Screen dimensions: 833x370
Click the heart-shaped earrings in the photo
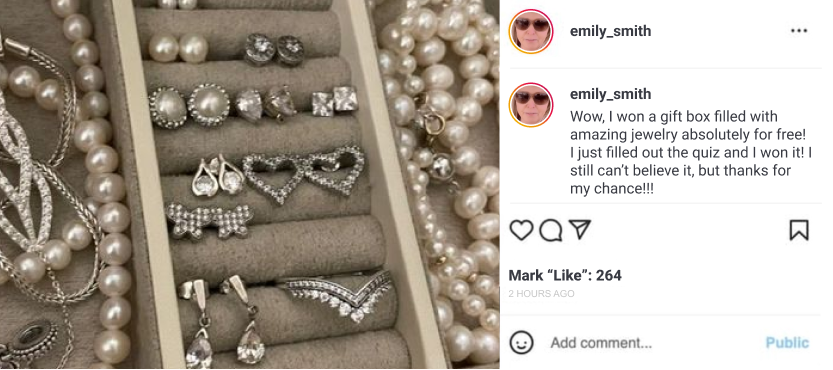[x=304, y=173]
